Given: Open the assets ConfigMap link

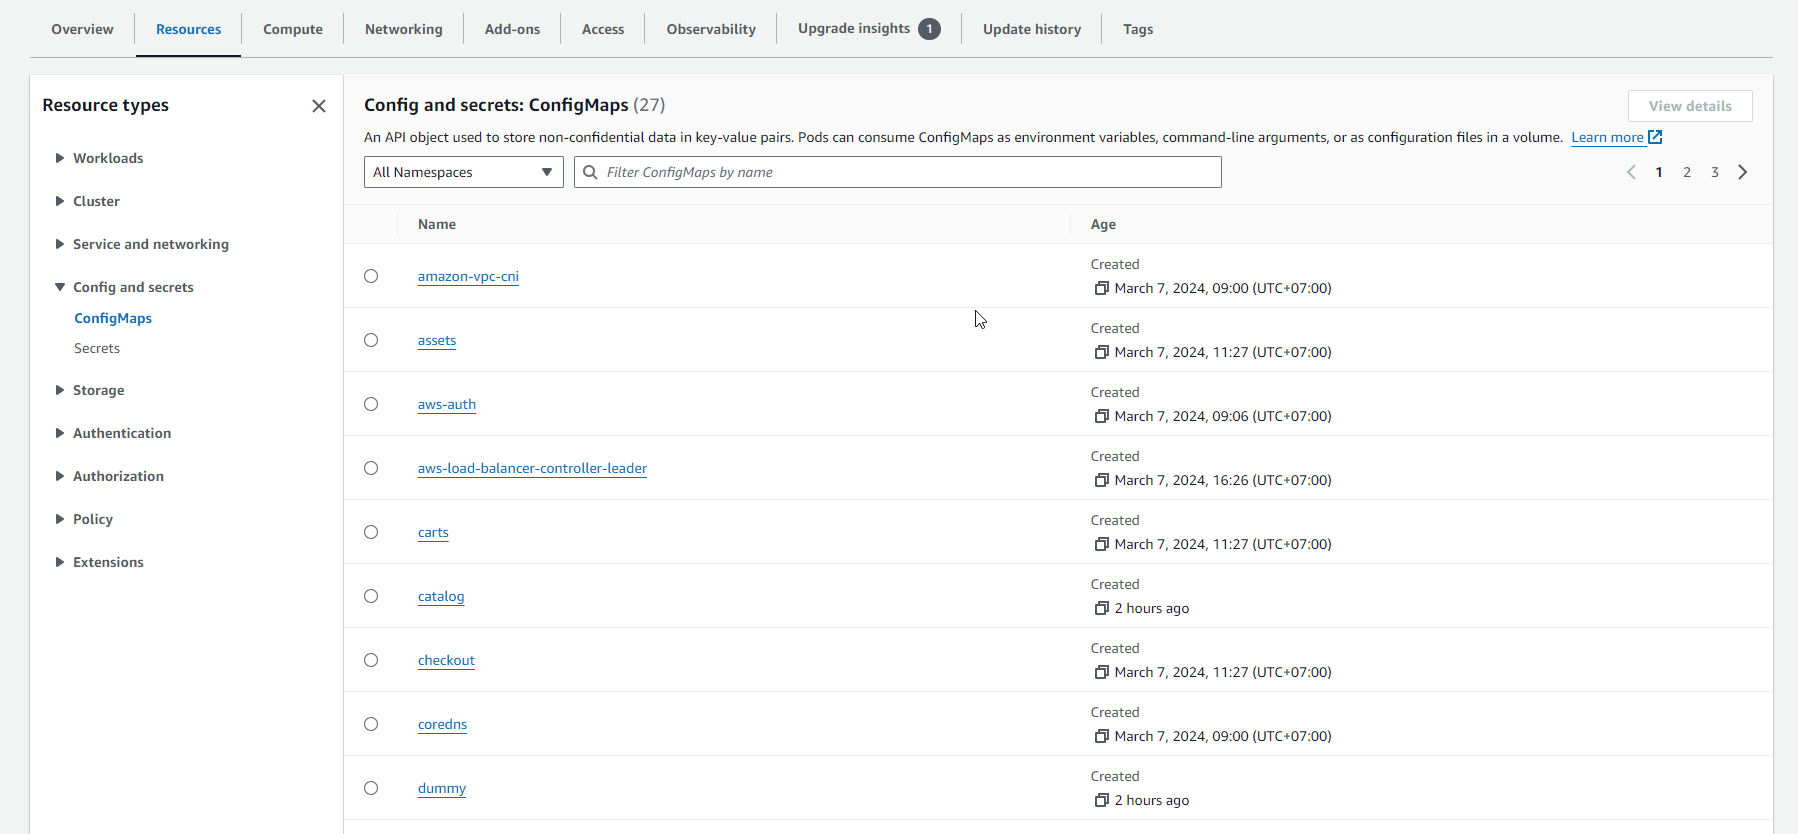Looking at the screenshot, I should tap(437, 340).
